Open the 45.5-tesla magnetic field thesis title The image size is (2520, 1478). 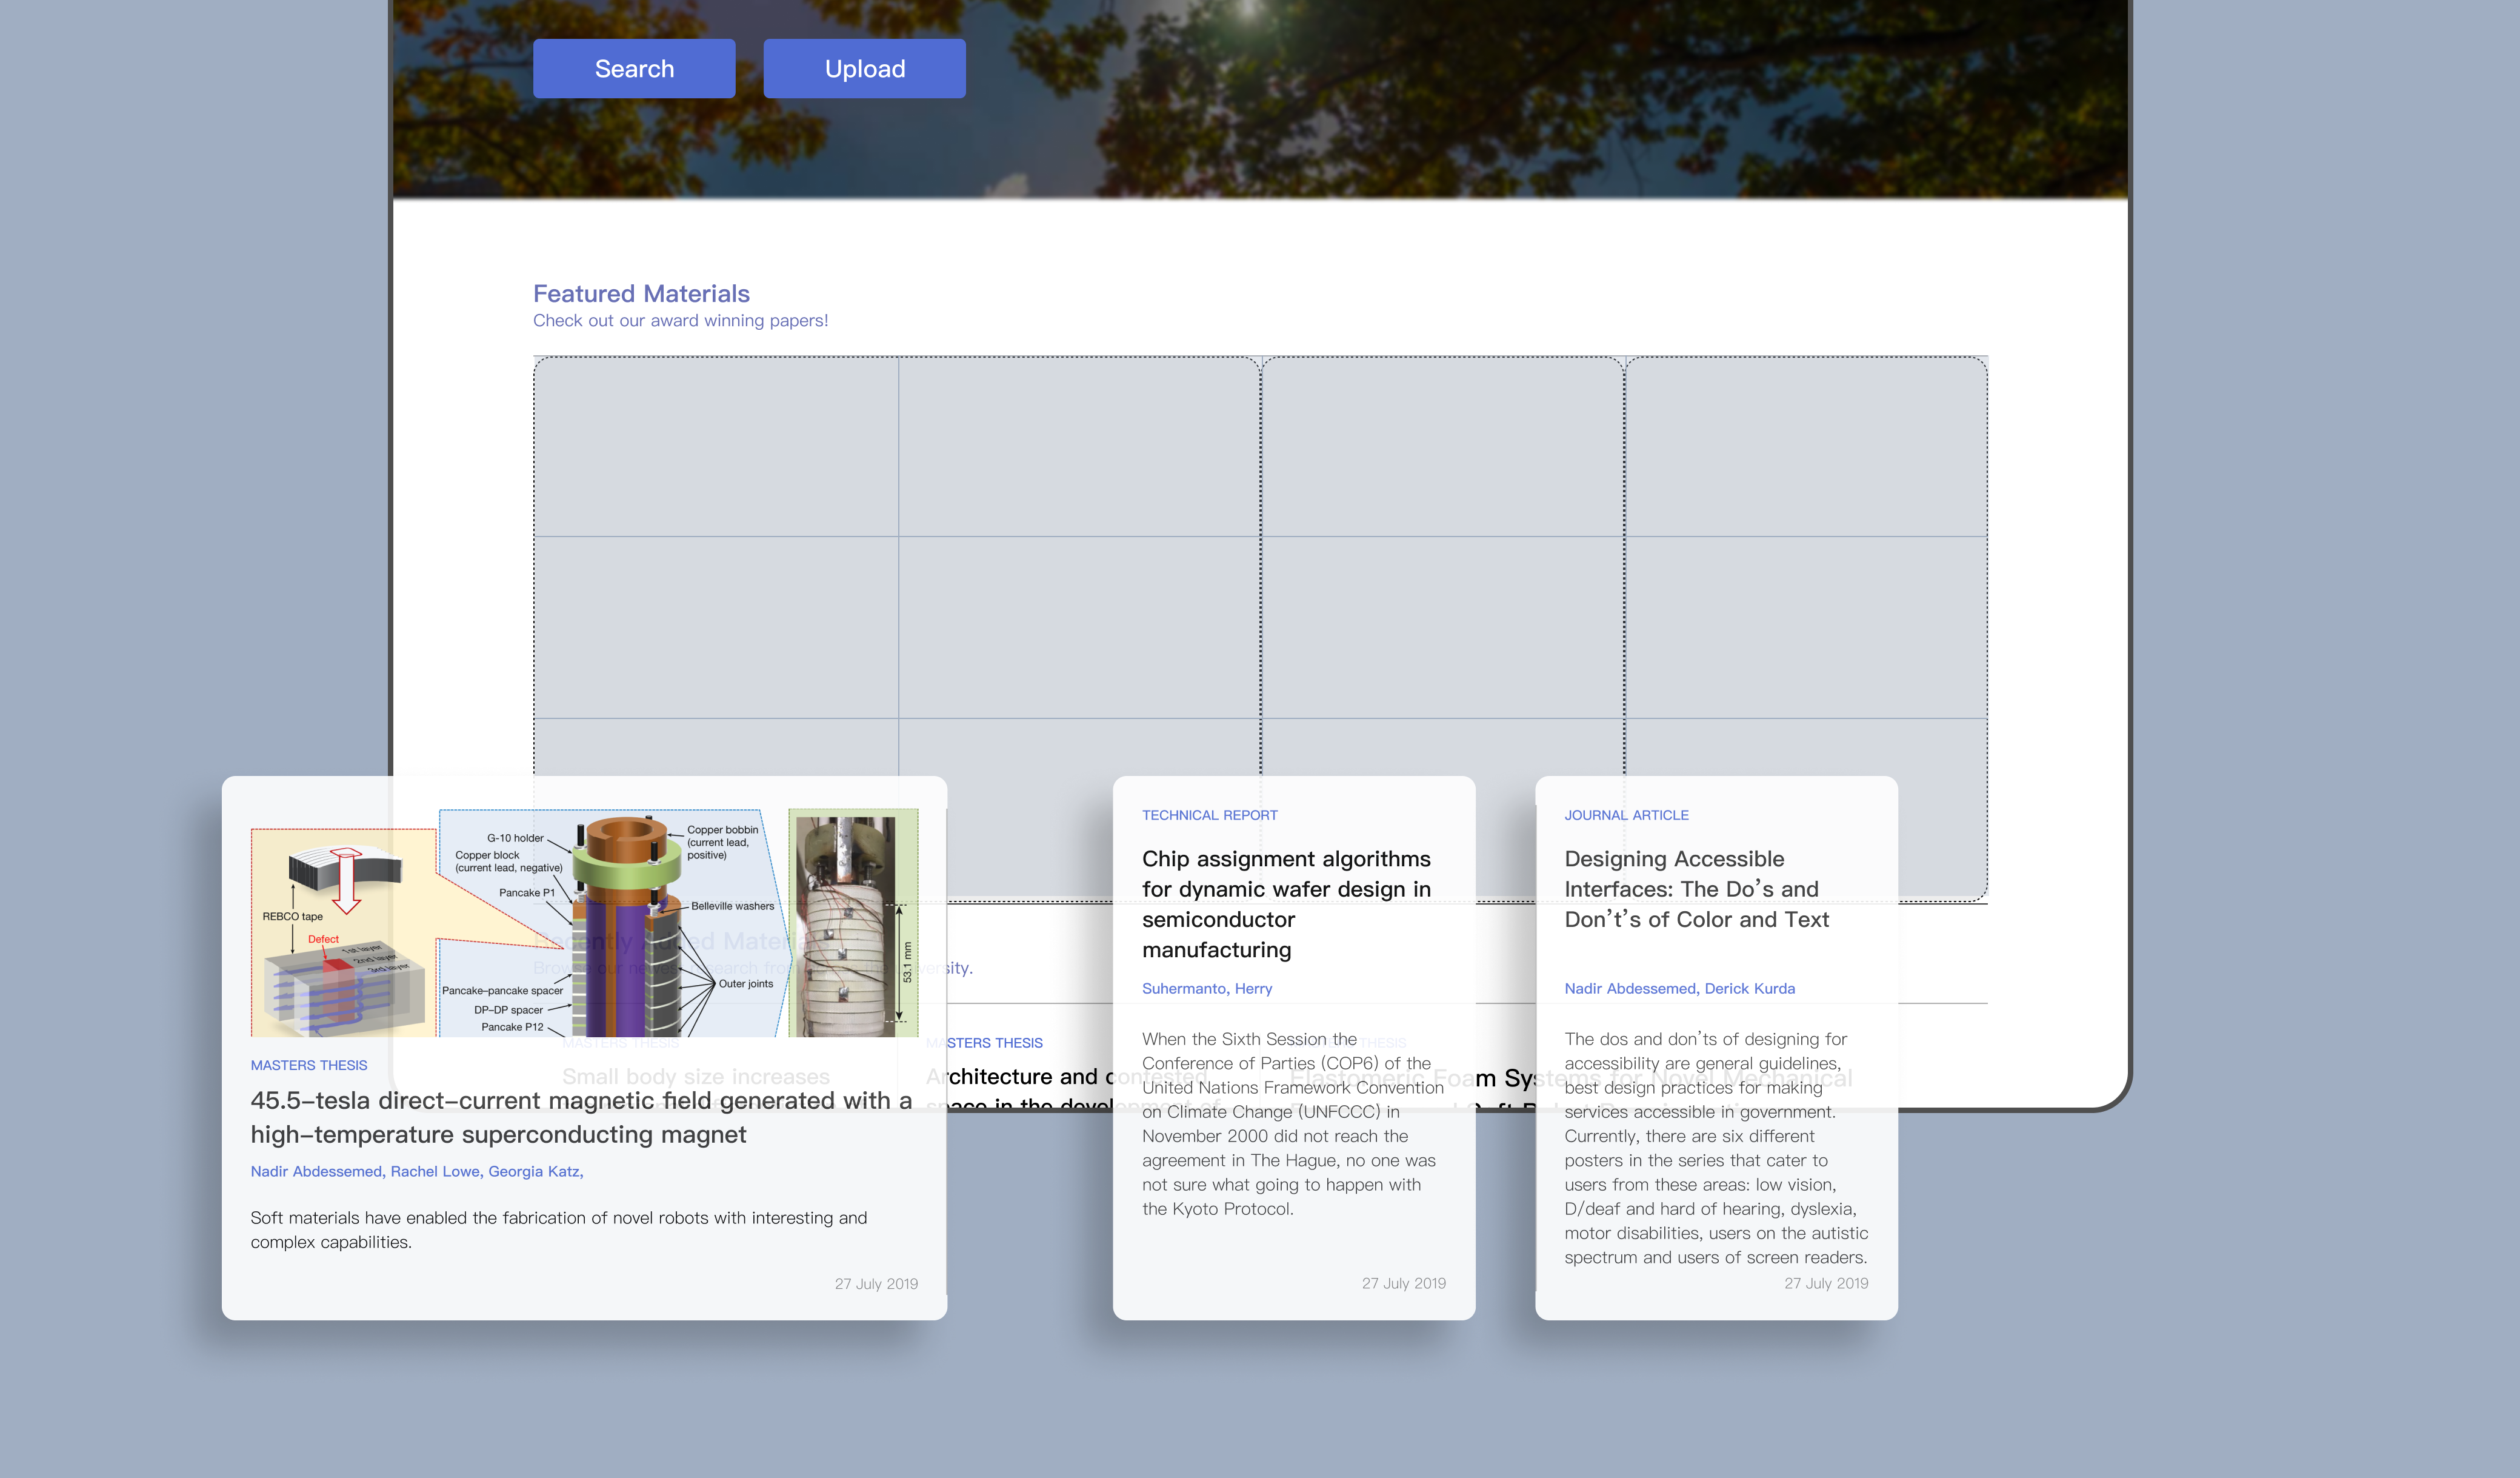point(581,1117)
